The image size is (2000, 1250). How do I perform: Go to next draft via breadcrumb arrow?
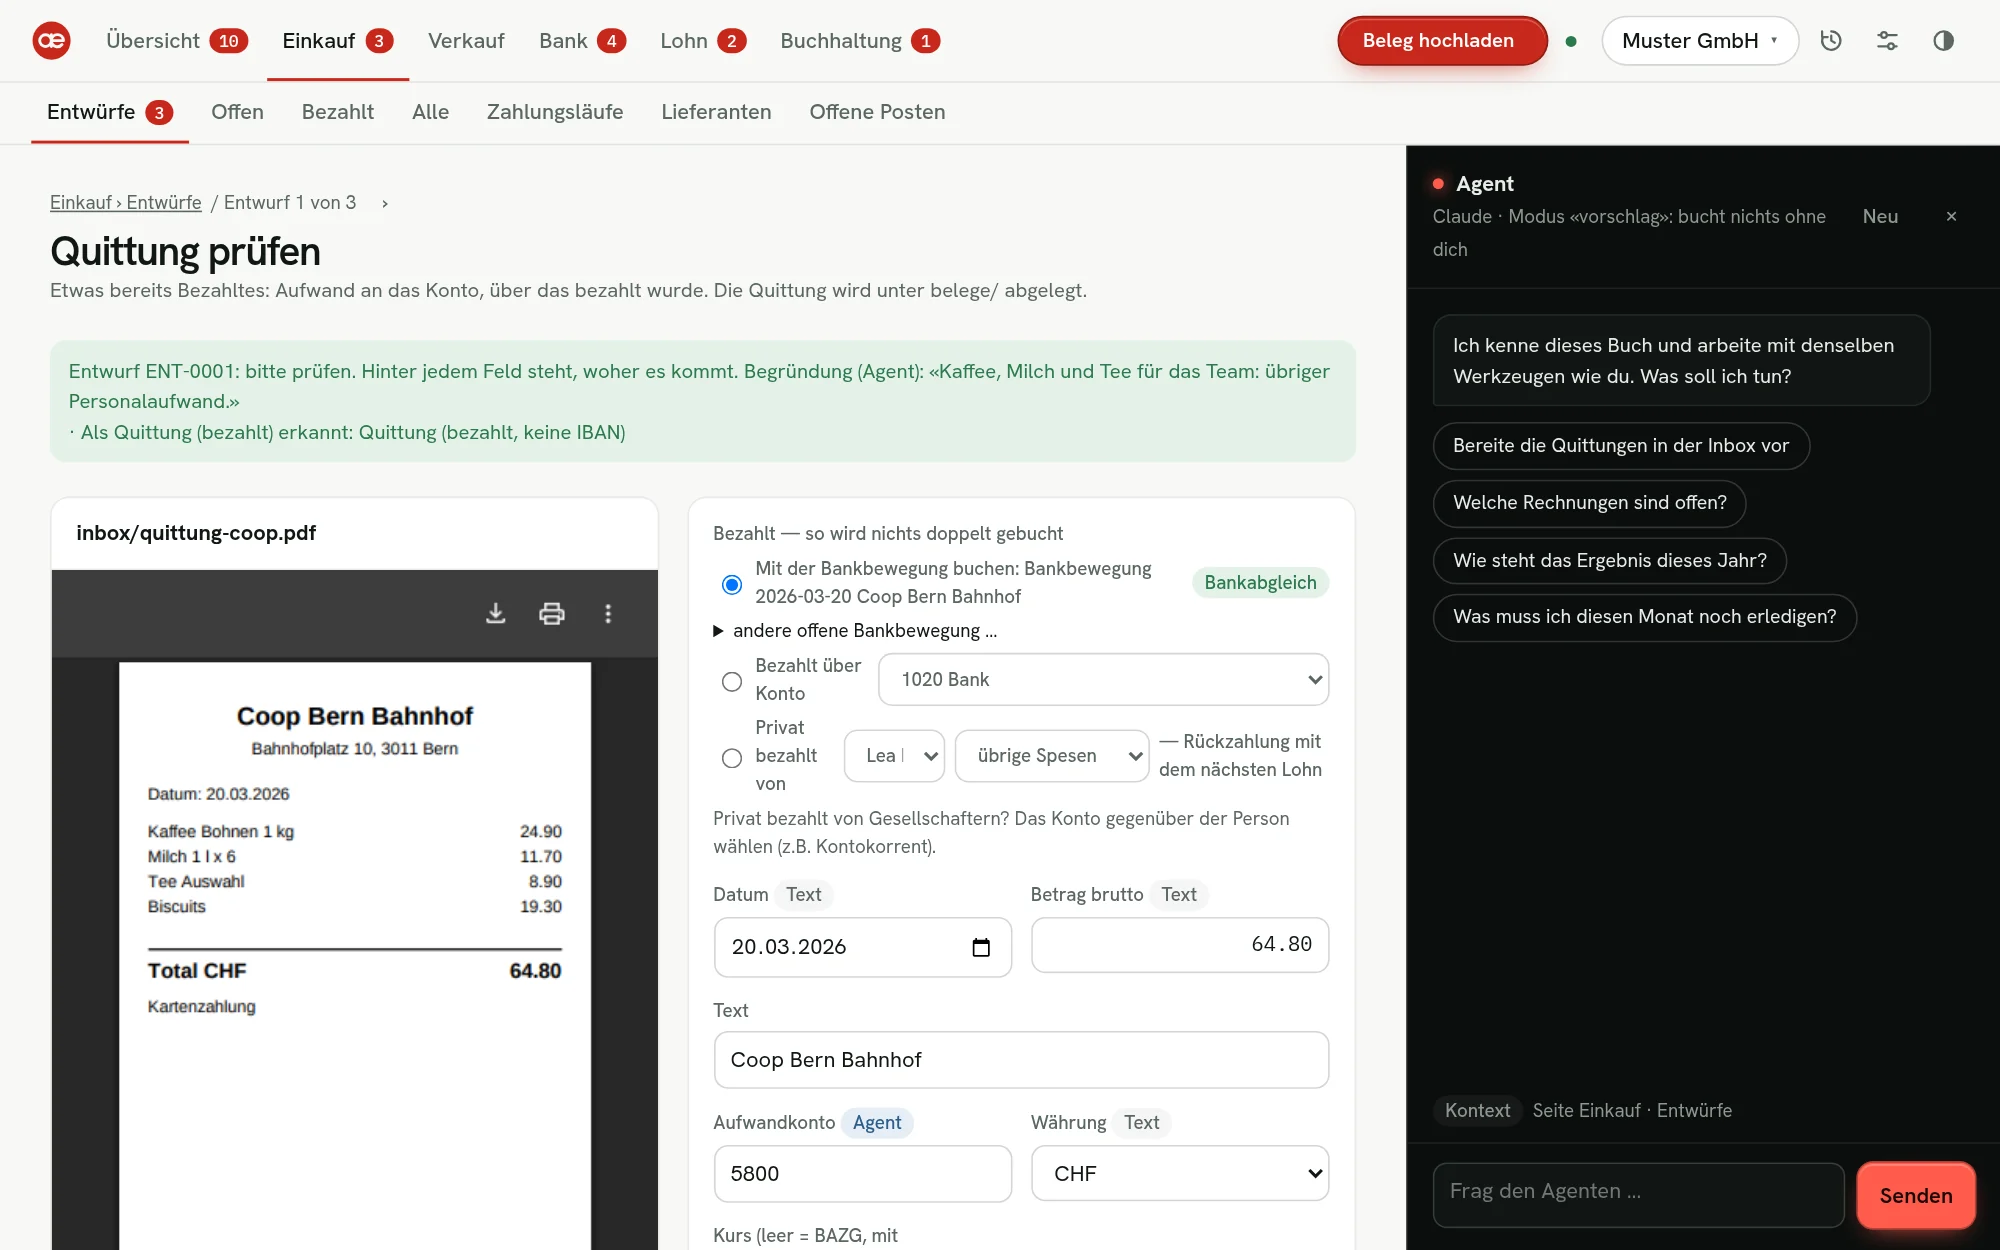click(x=385, y=203)
